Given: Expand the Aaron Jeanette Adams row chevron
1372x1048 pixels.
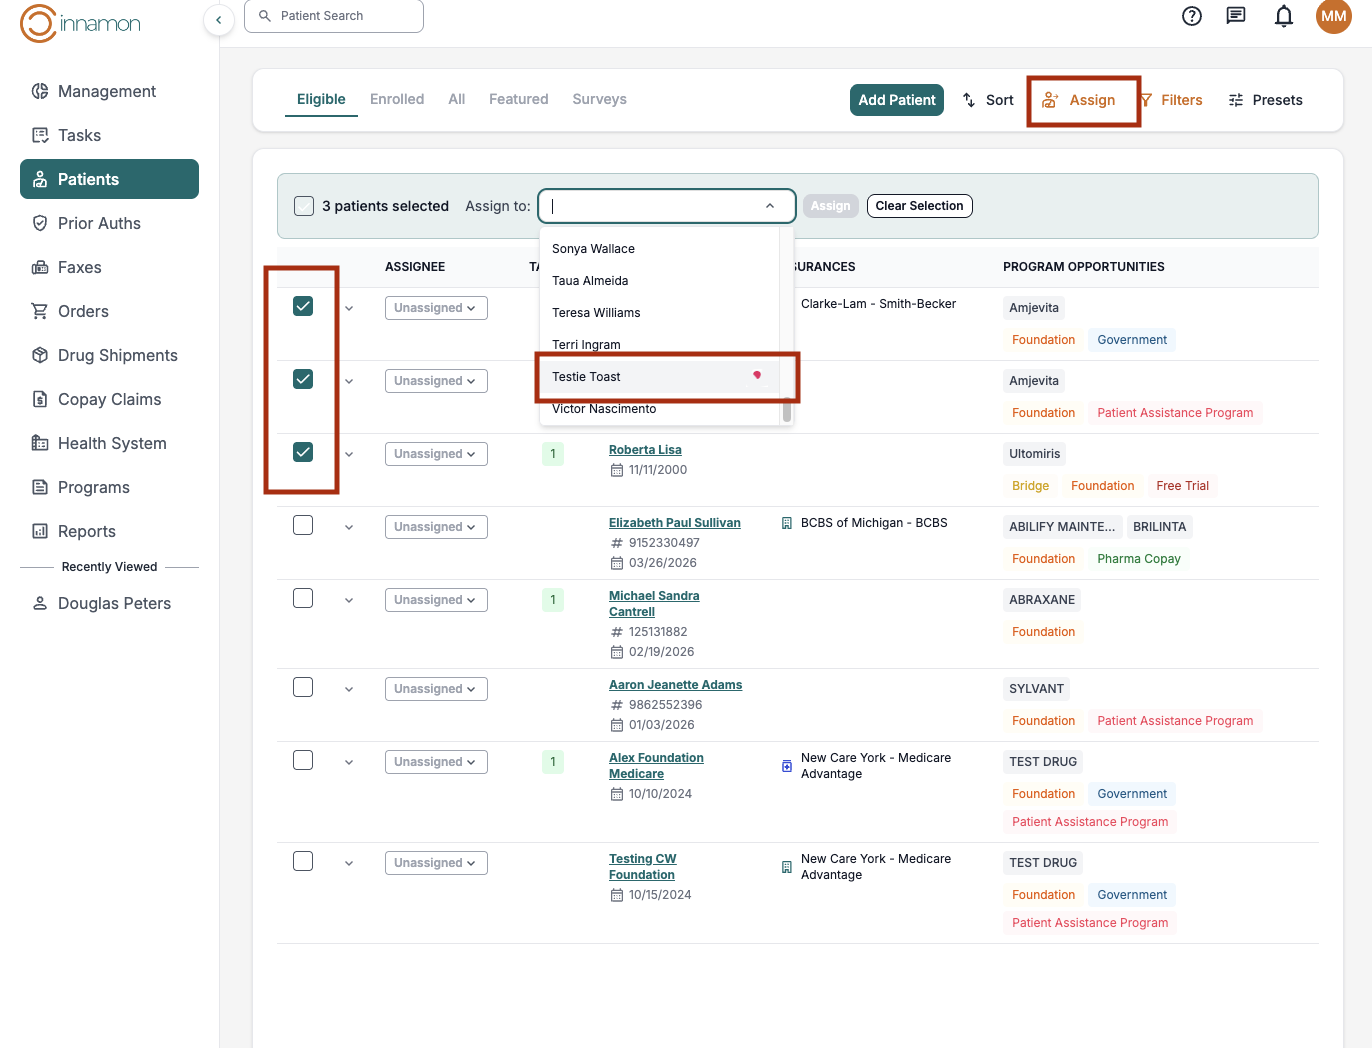Looking at the screenshot, I should (349, 689).
